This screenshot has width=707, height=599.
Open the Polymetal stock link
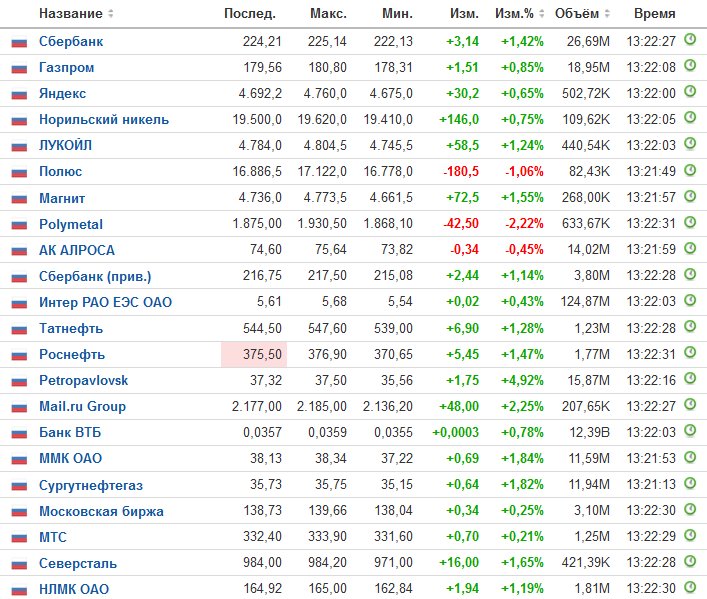pos(71,224)
